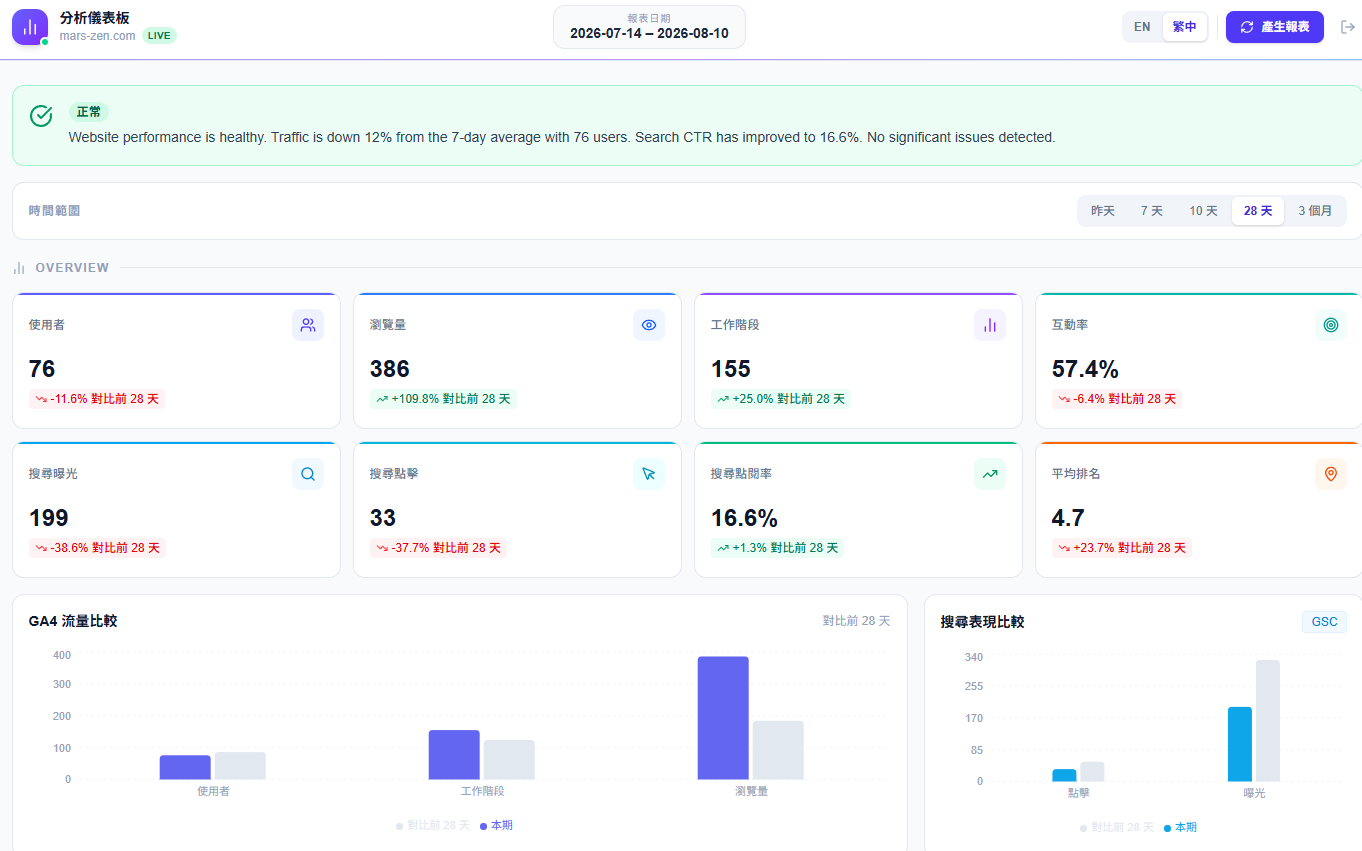This screenshot has width=1362, height=851.
Task: Click the green check icon in status banner
Action: [41, 116]
